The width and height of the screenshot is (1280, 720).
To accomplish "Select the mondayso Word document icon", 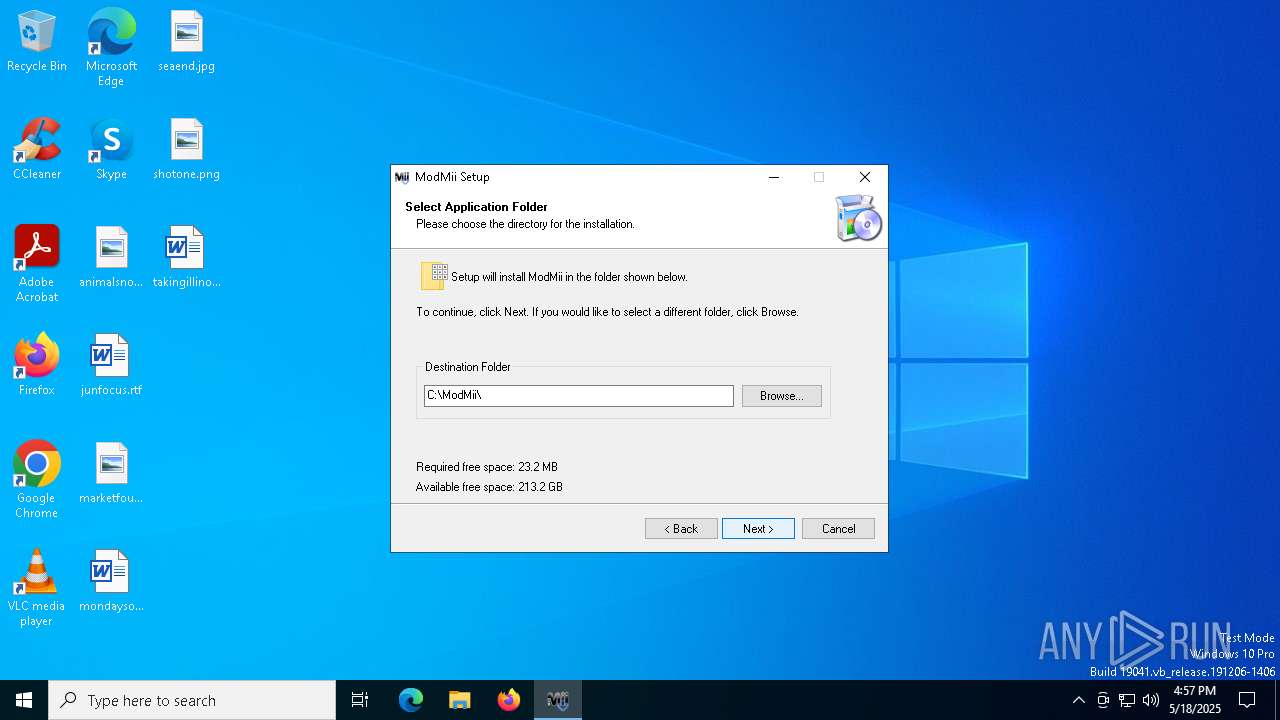I will coord(111,581).
